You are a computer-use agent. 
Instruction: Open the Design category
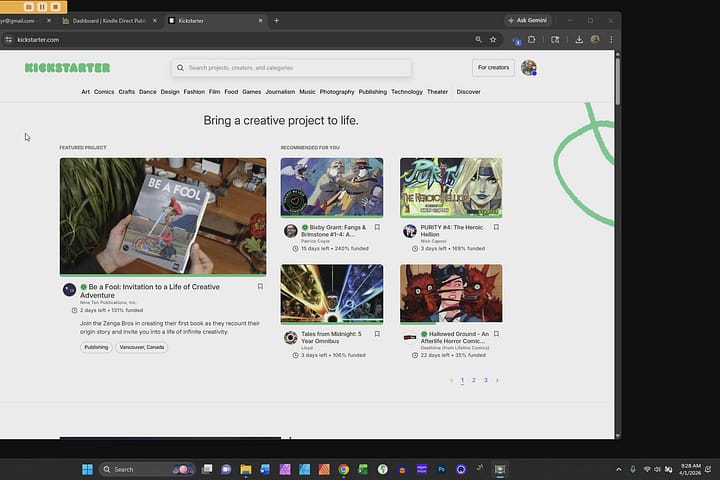pos(170,92)
